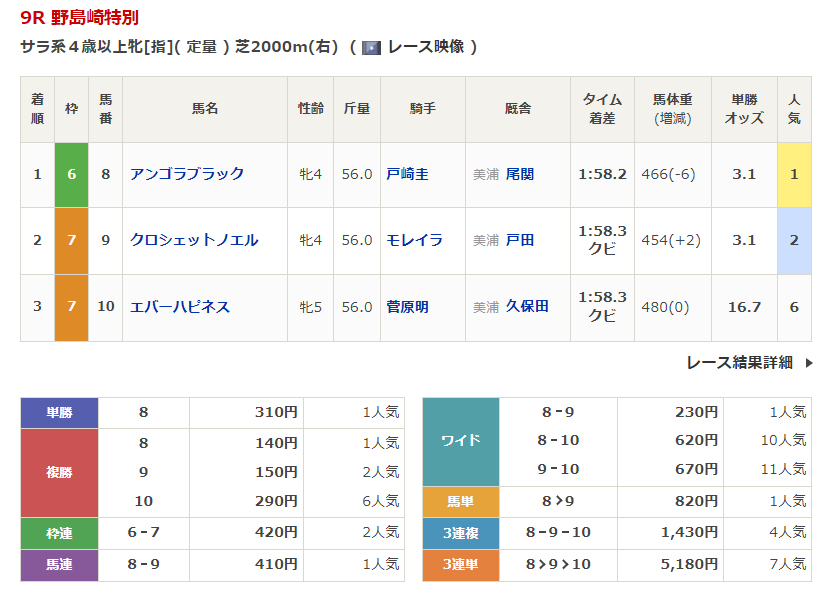829x593 pixels.
Task: Open trainer 尾関 profile
Action: pyautogui.click(x=520, y=174)
